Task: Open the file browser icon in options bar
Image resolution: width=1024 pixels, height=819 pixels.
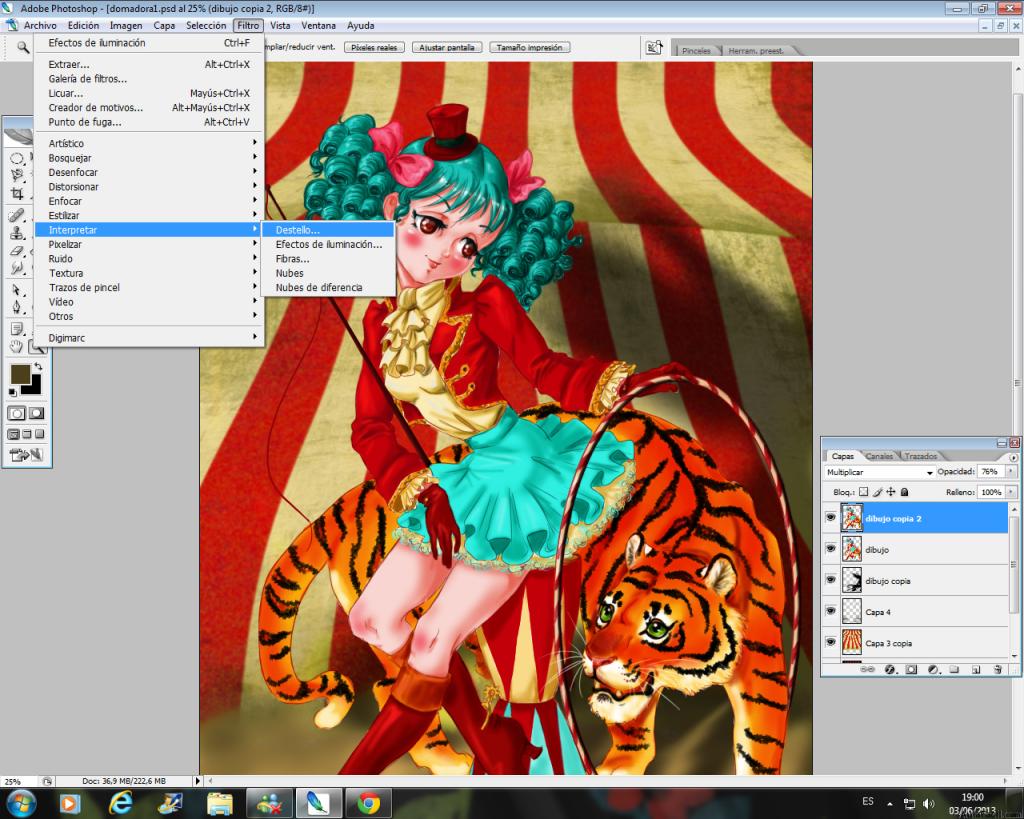Action: [654, 47]
